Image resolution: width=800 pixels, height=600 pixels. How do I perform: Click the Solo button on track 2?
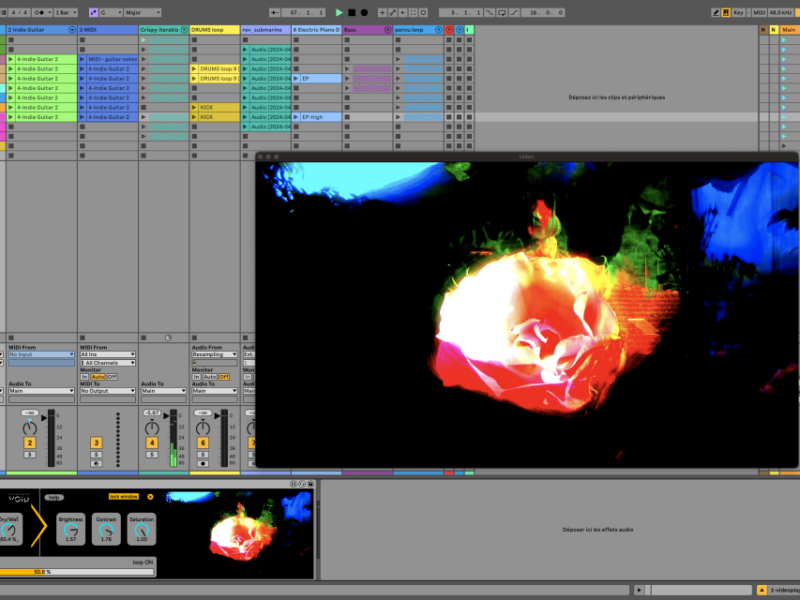click(x=30, y=454)
